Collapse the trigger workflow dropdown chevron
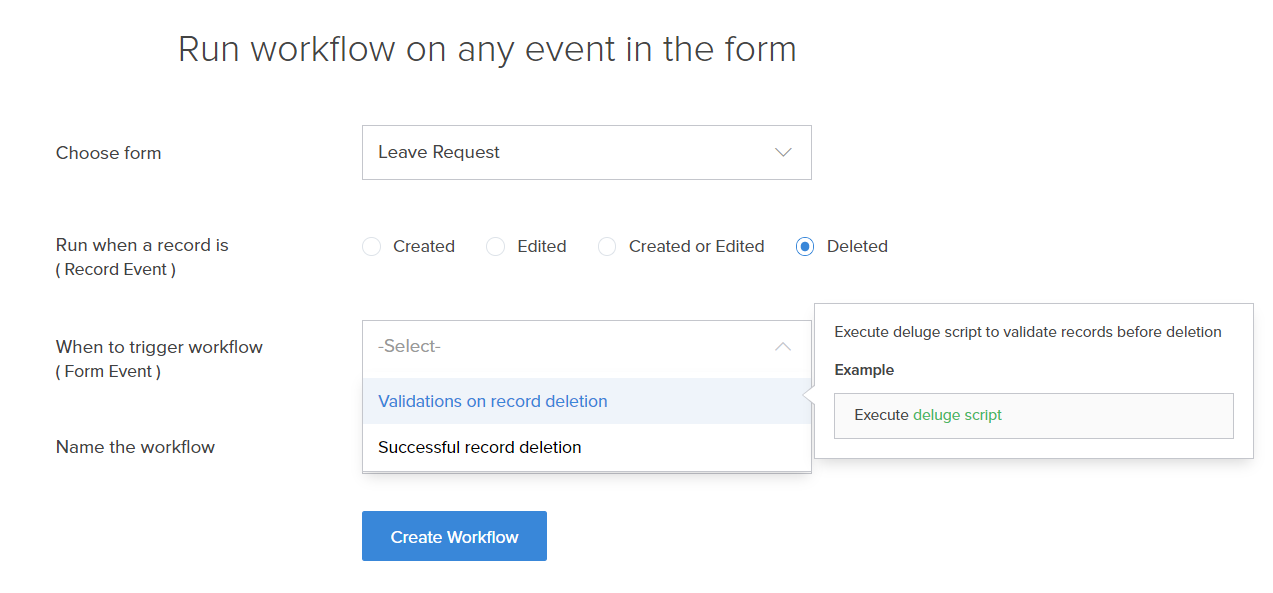This screenshot has height=593, width=1273. tap(784, 344)
